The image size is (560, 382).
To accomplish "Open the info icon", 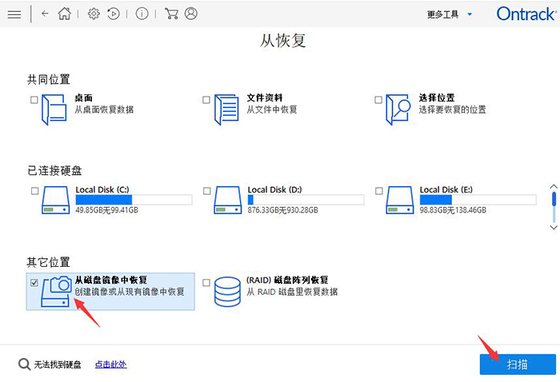I will pos(142,14).
